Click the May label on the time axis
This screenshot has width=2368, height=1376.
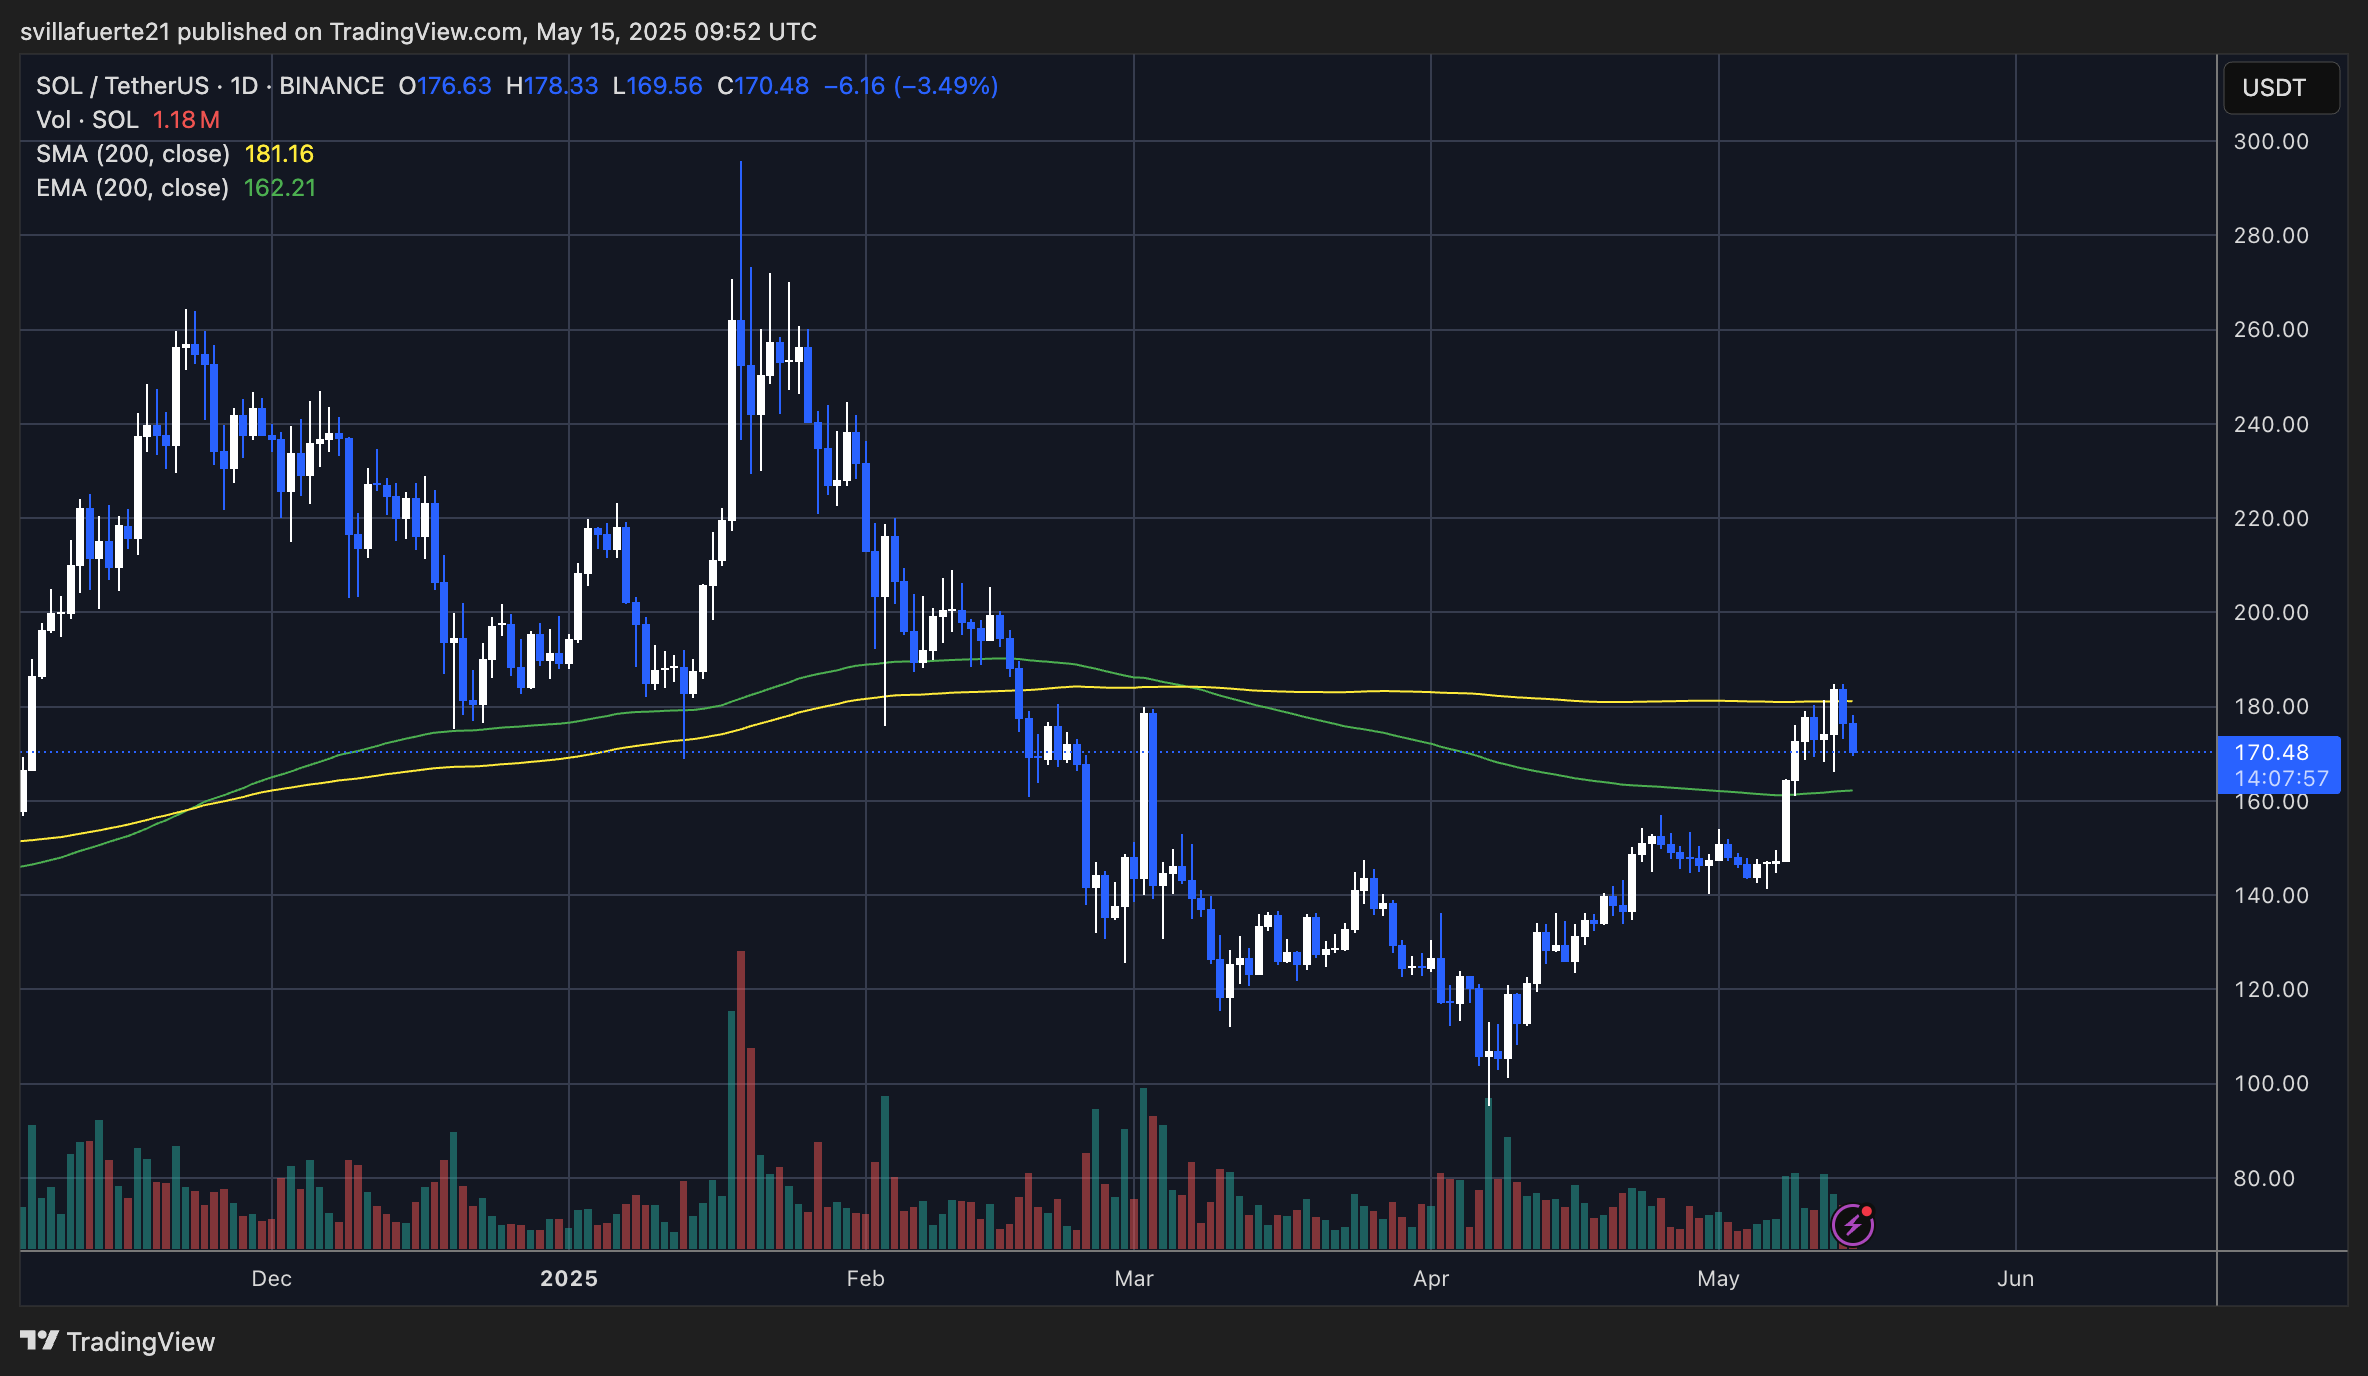(1718, 1278)
